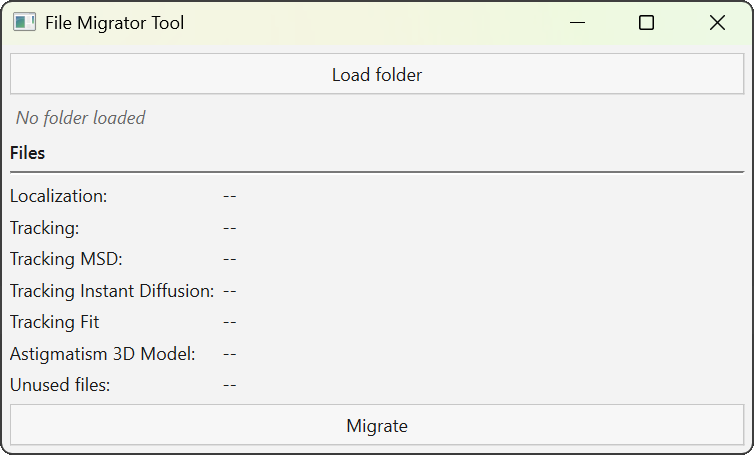The width and height of the screenshot is (754, 455).
Task: Click the Tracking label
Action: pos(45,228)
